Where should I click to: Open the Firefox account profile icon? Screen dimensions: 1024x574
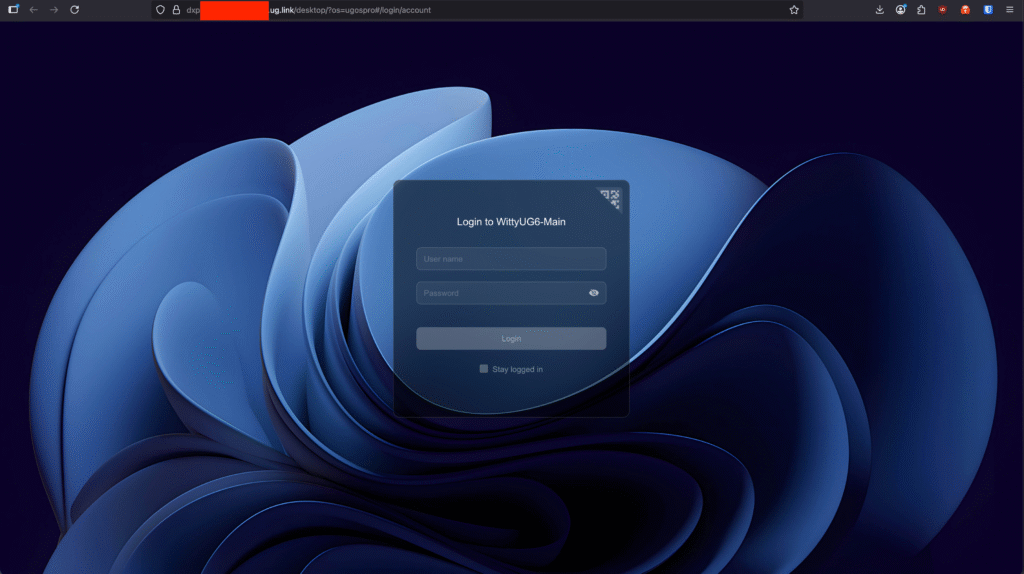(901, 10)
